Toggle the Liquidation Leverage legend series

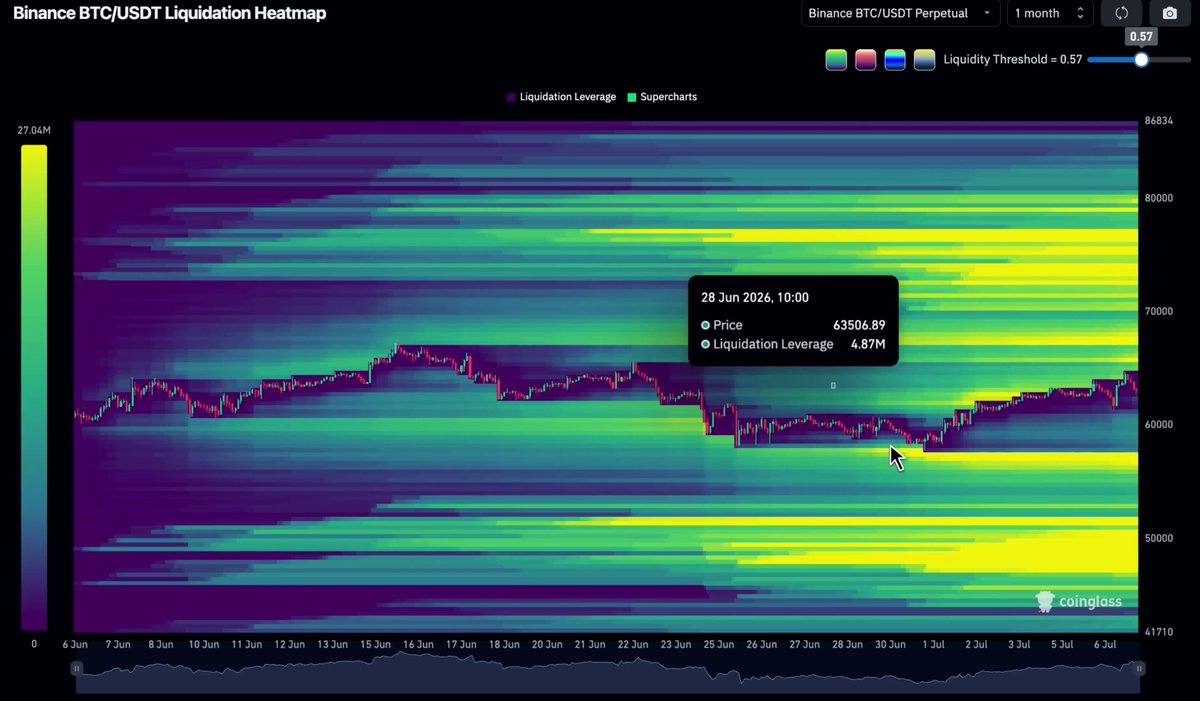(x=561, y=97)
